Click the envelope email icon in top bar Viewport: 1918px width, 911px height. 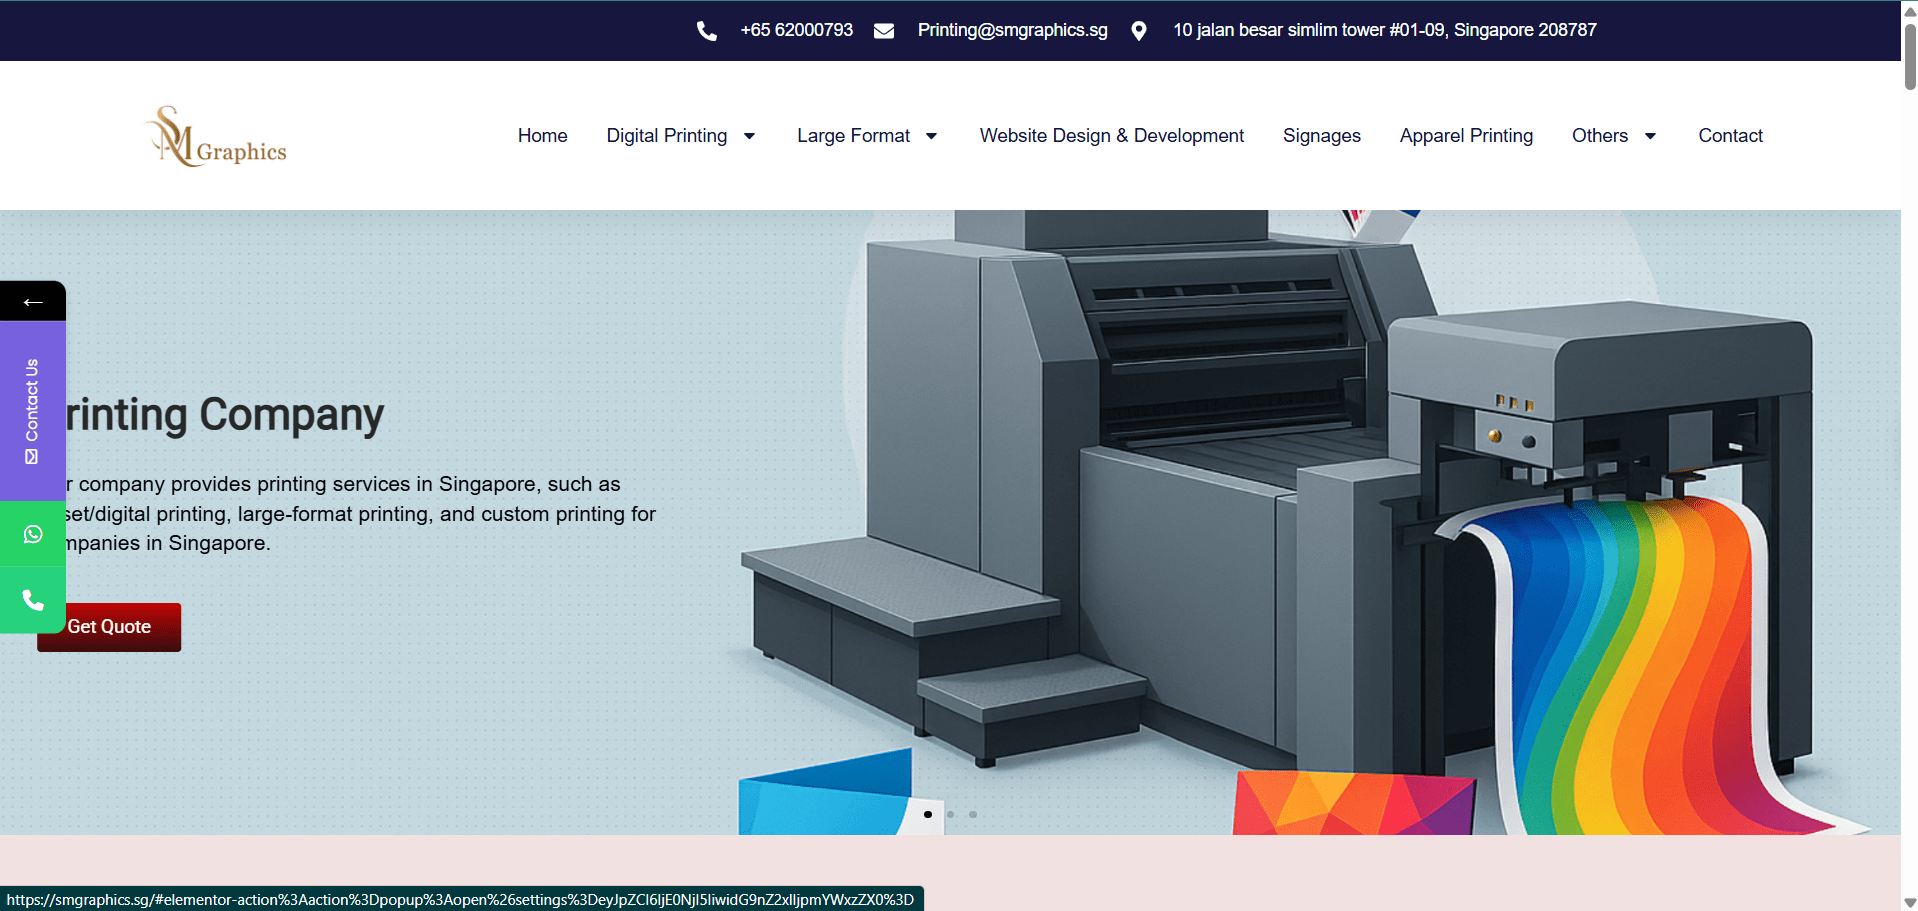pos(884,31)
